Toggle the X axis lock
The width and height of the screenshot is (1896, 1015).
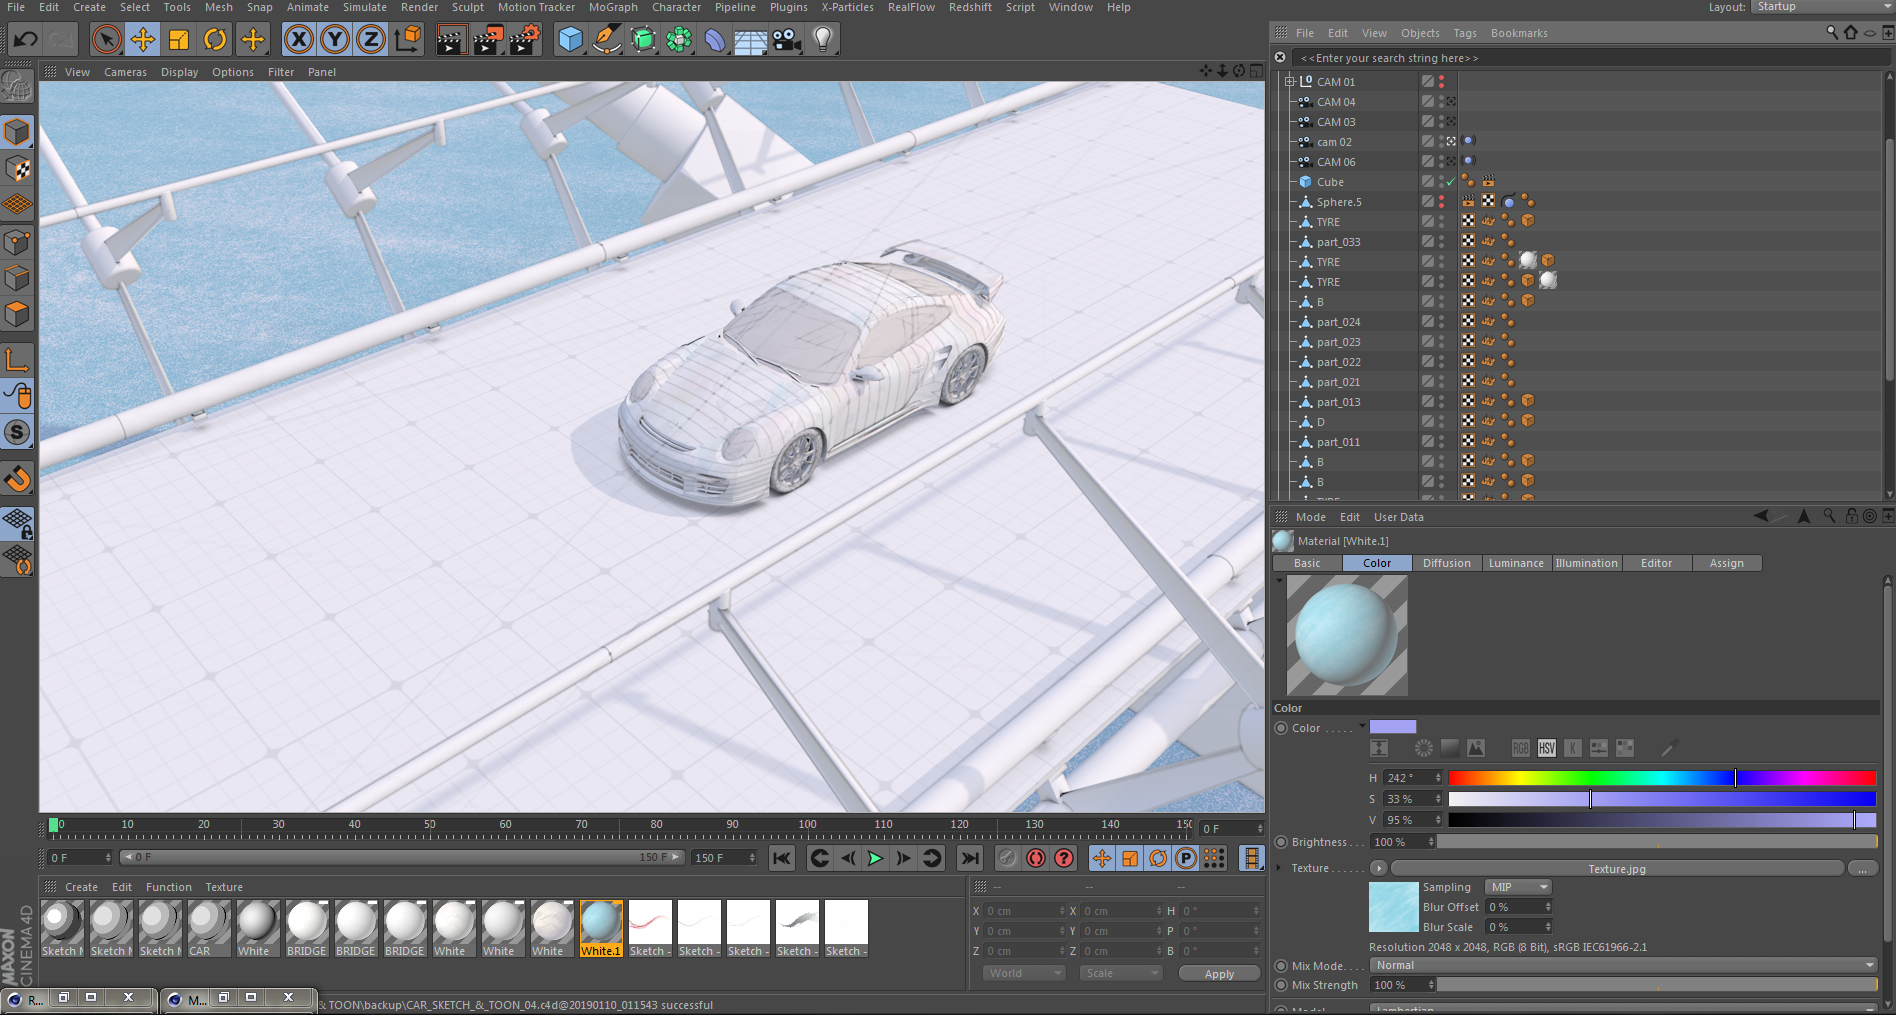coord(298,40)
